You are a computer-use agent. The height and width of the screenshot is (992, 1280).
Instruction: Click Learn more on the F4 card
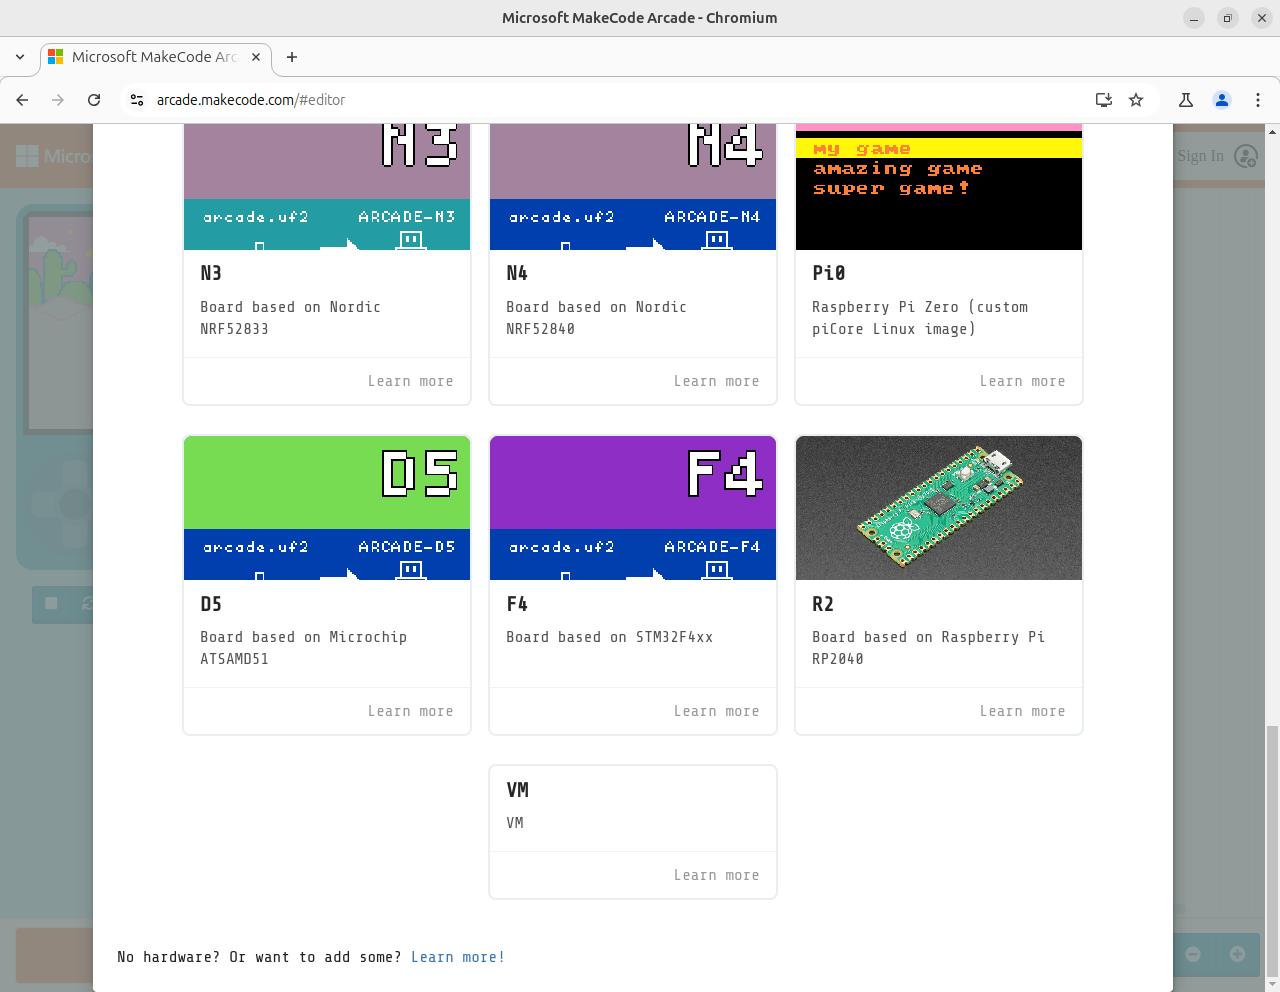716,711
